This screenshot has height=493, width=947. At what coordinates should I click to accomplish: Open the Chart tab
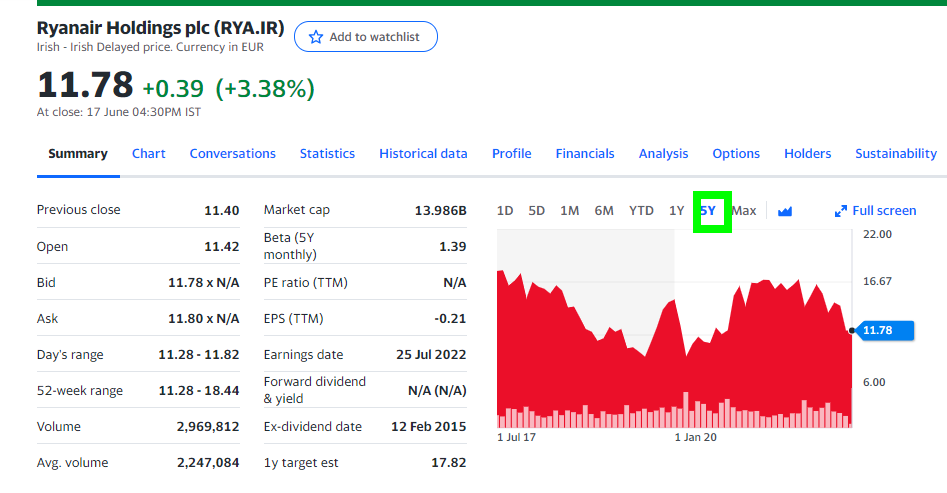pyautogui.click(x=149, y=153)
